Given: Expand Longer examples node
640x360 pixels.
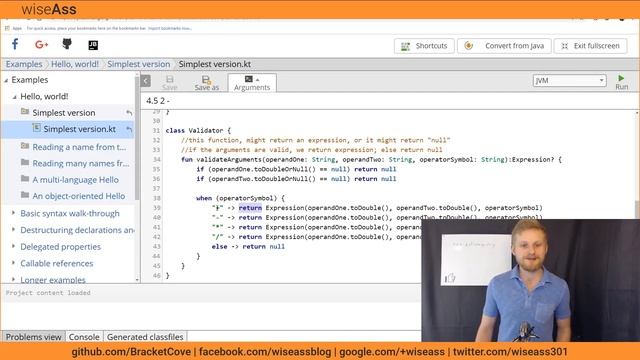Looking at the screenshot, I should coord(13,280).
